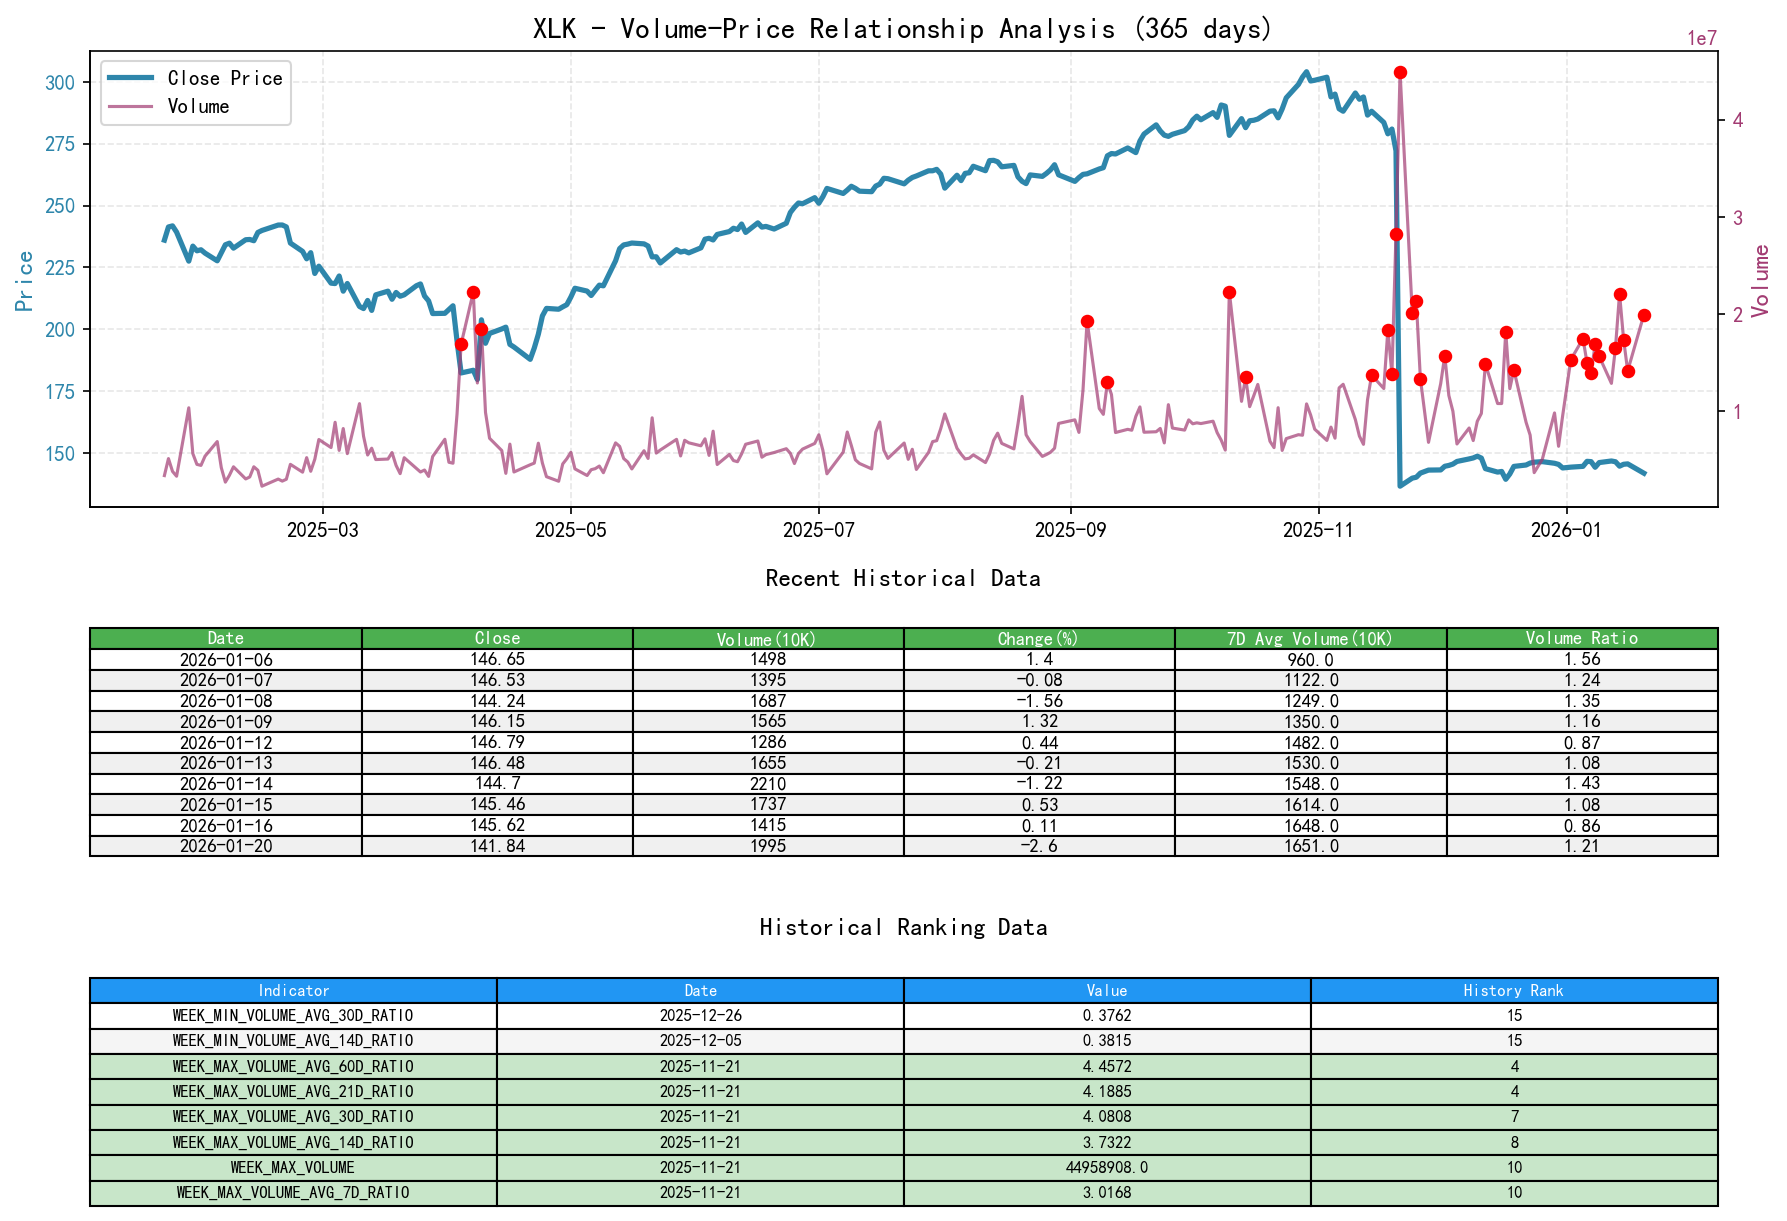Open the Volume Ratio column sort dropdown
This screenshot has height=1221, width=1787.
click(x=1582, y=637)
